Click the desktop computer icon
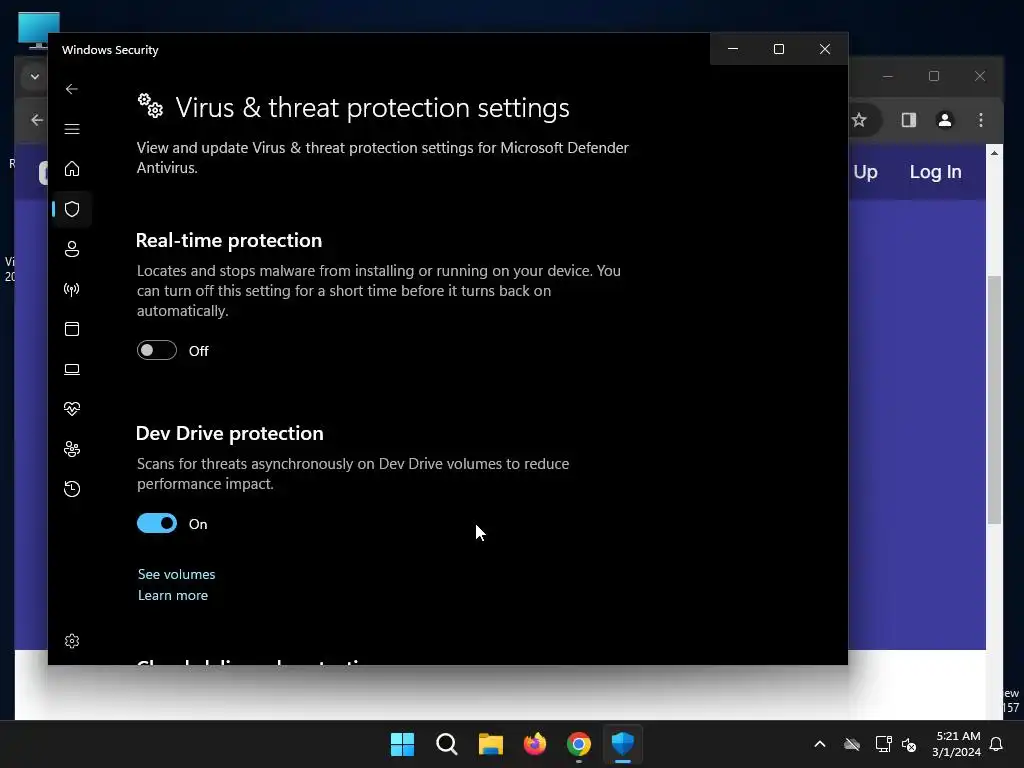This screenshot has height=768, width=1024. coord(39,30)
